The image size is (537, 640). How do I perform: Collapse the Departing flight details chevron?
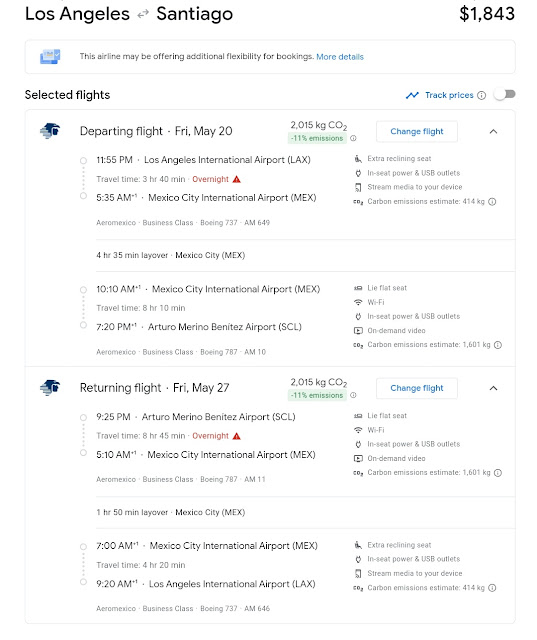click(493, 131)
